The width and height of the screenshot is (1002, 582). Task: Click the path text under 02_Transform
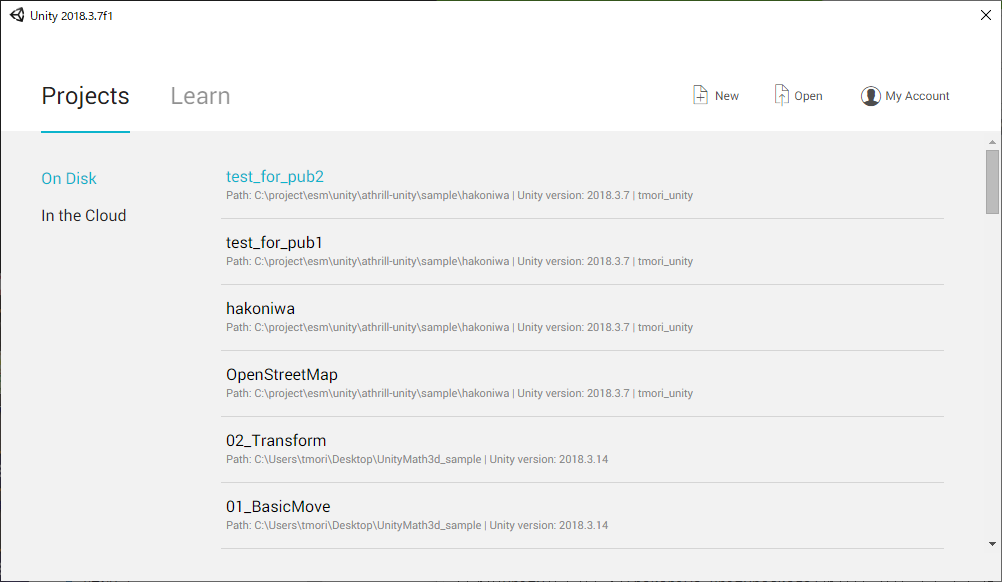tap(417, 459)
